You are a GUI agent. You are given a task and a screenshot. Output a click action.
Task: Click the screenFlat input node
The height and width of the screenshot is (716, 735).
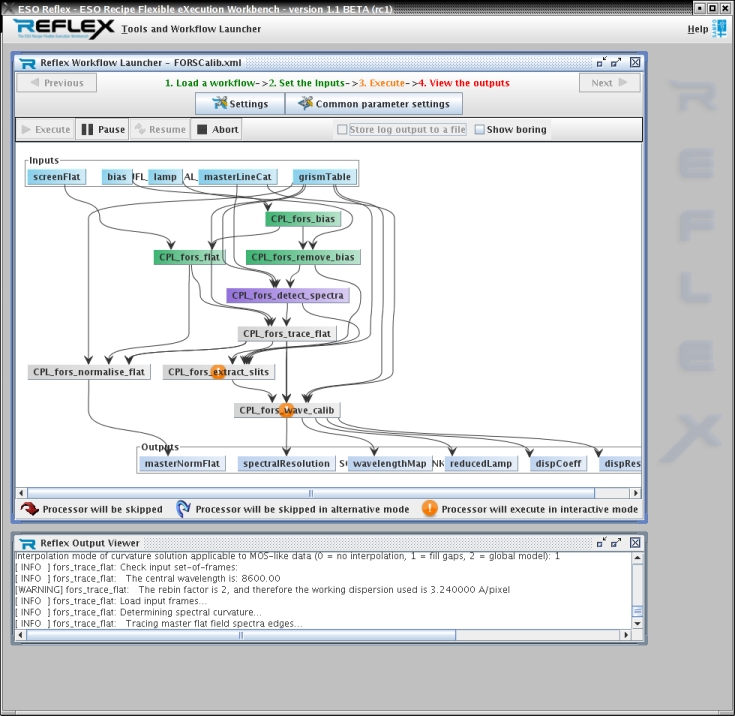[57, 177]
